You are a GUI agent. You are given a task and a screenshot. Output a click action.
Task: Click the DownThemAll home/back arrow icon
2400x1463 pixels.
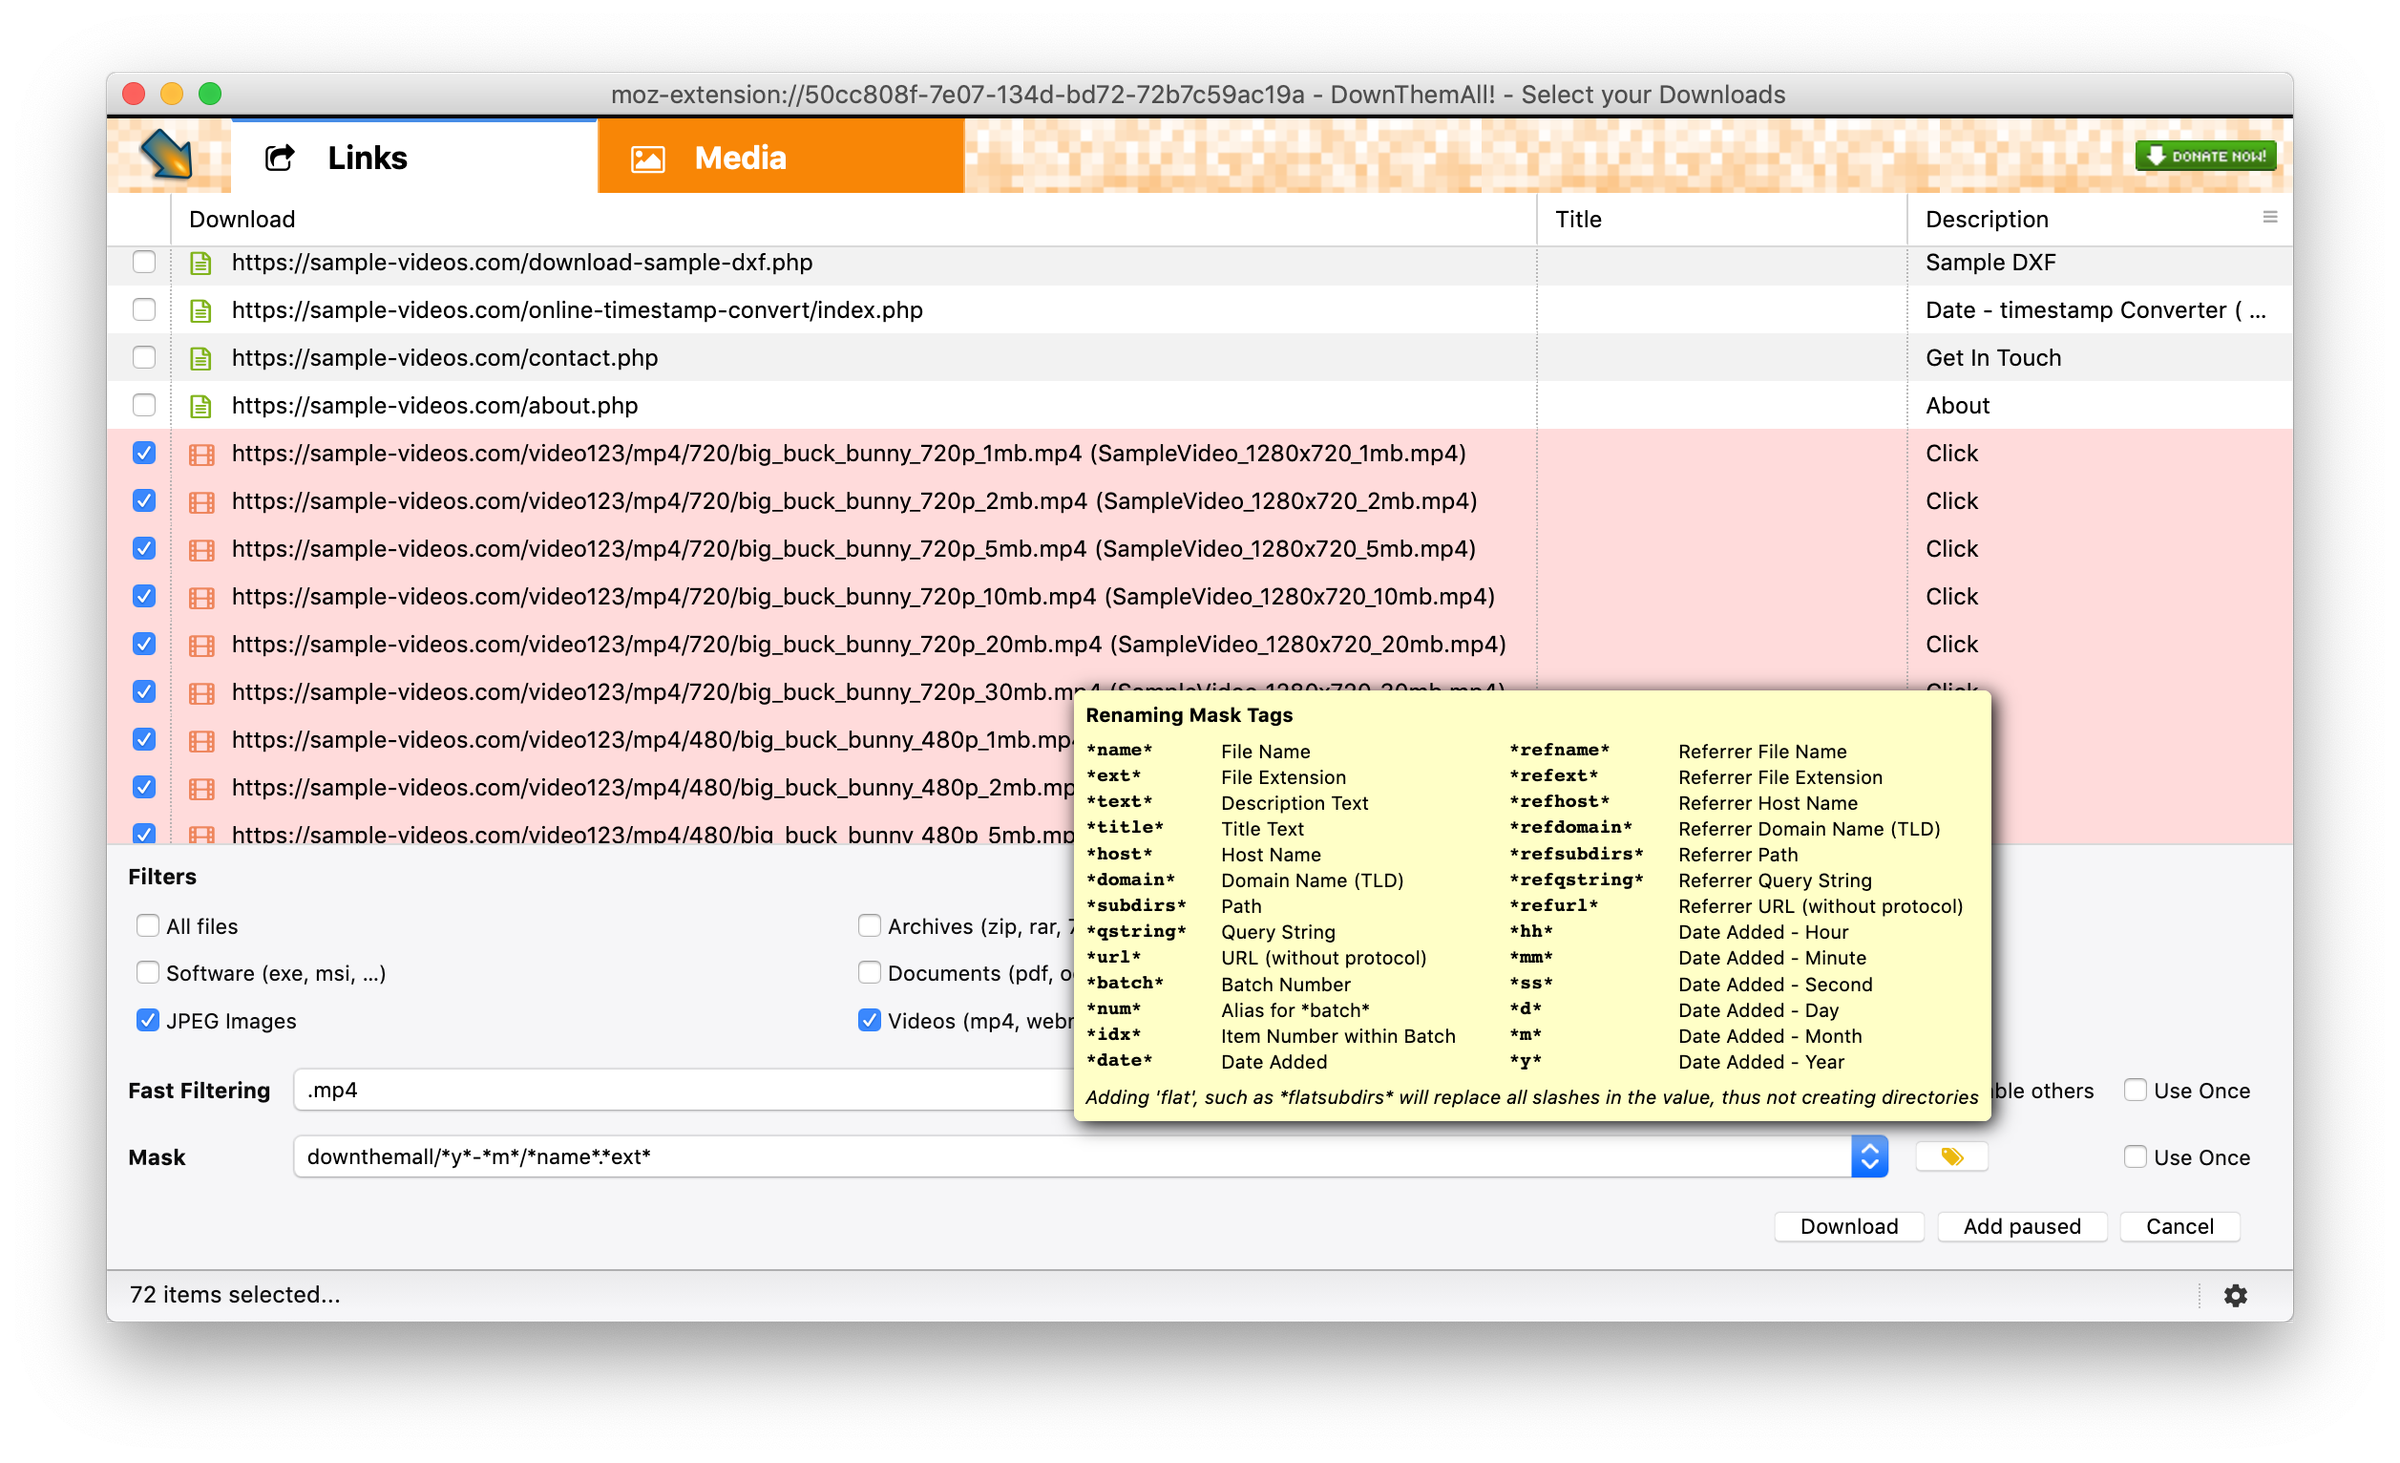(x=168, y=156)
